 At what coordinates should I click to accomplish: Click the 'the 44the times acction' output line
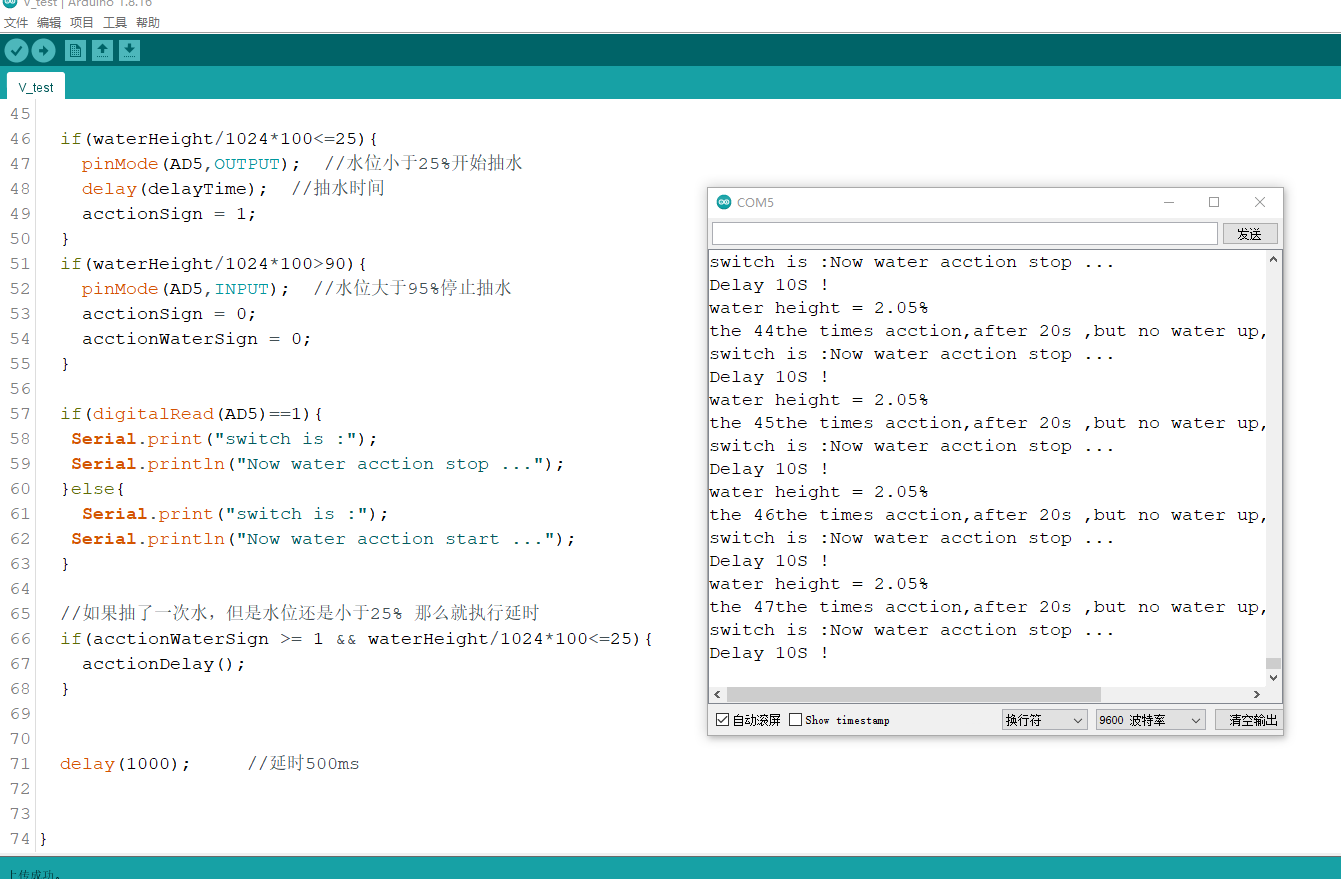point(987,331)
